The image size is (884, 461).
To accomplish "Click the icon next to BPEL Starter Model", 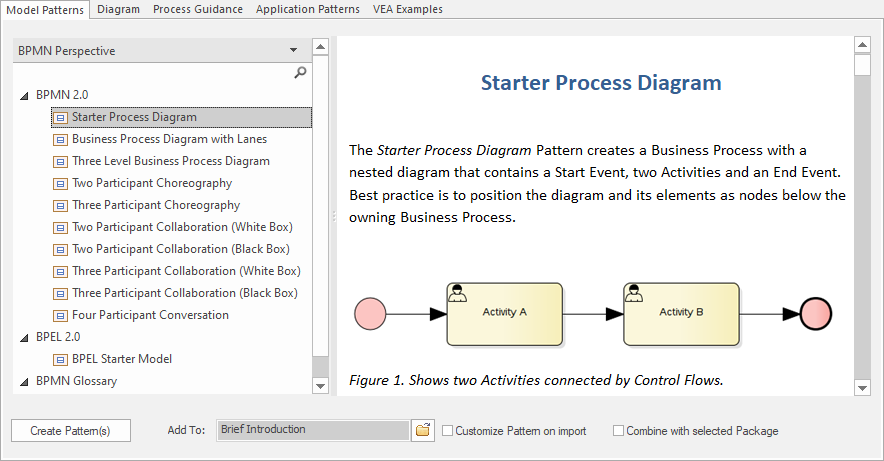I will [x=60, y=359].
